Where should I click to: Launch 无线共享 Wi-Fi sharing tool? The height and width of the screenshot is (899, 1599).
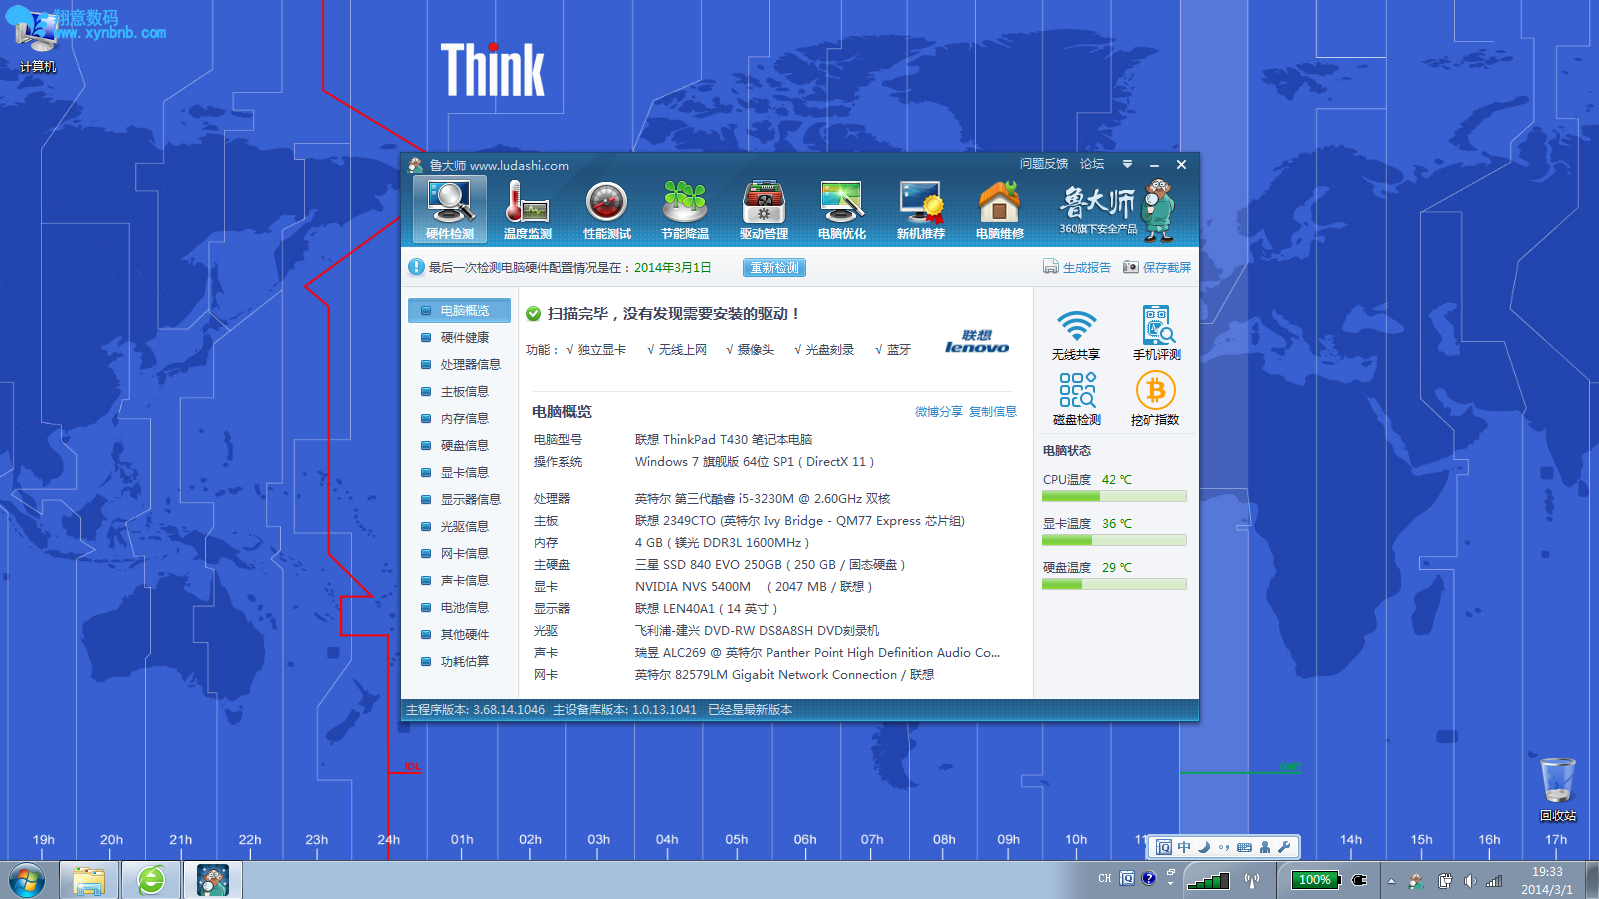pos(1076,334)
